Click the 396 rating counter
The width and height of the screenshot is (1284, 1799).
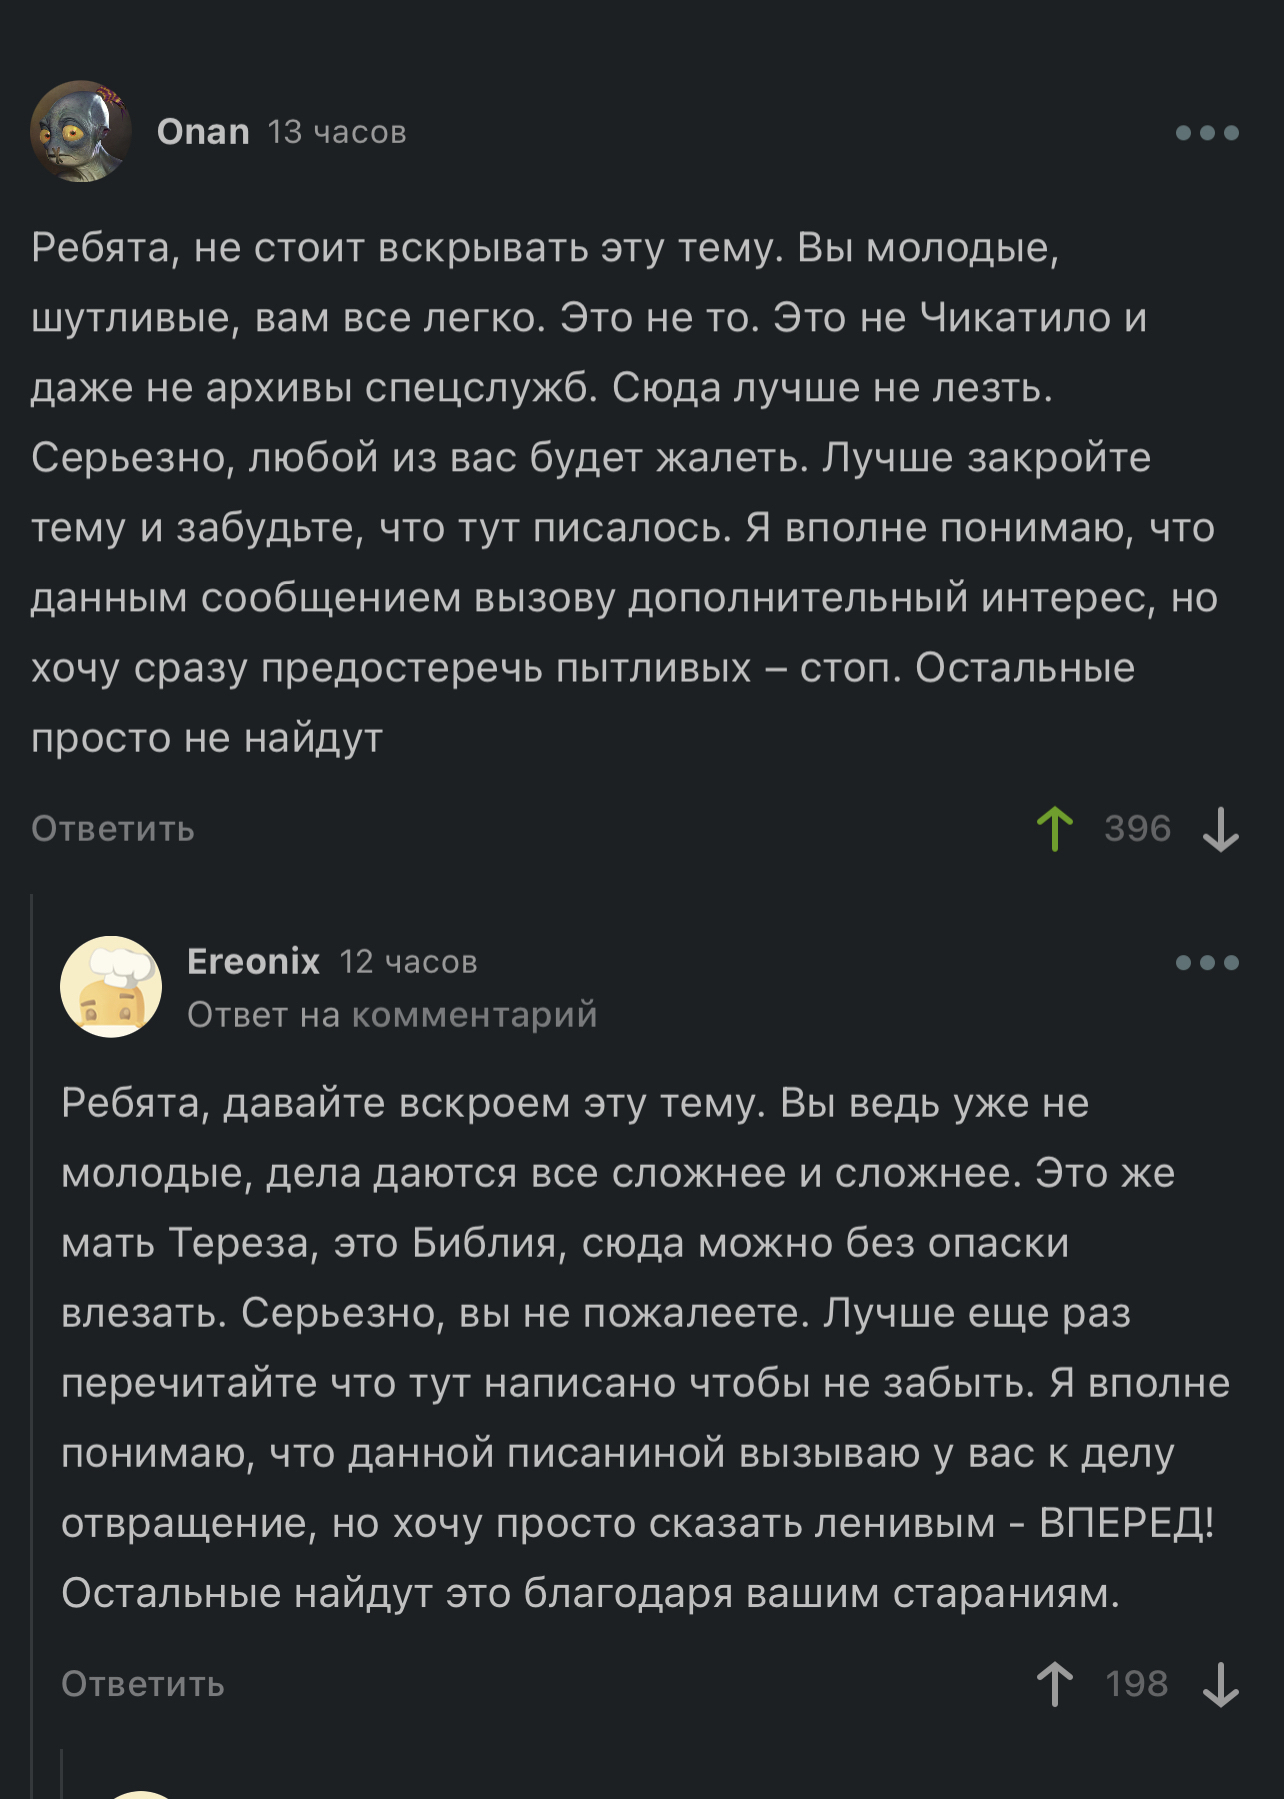pos(1137,829)
